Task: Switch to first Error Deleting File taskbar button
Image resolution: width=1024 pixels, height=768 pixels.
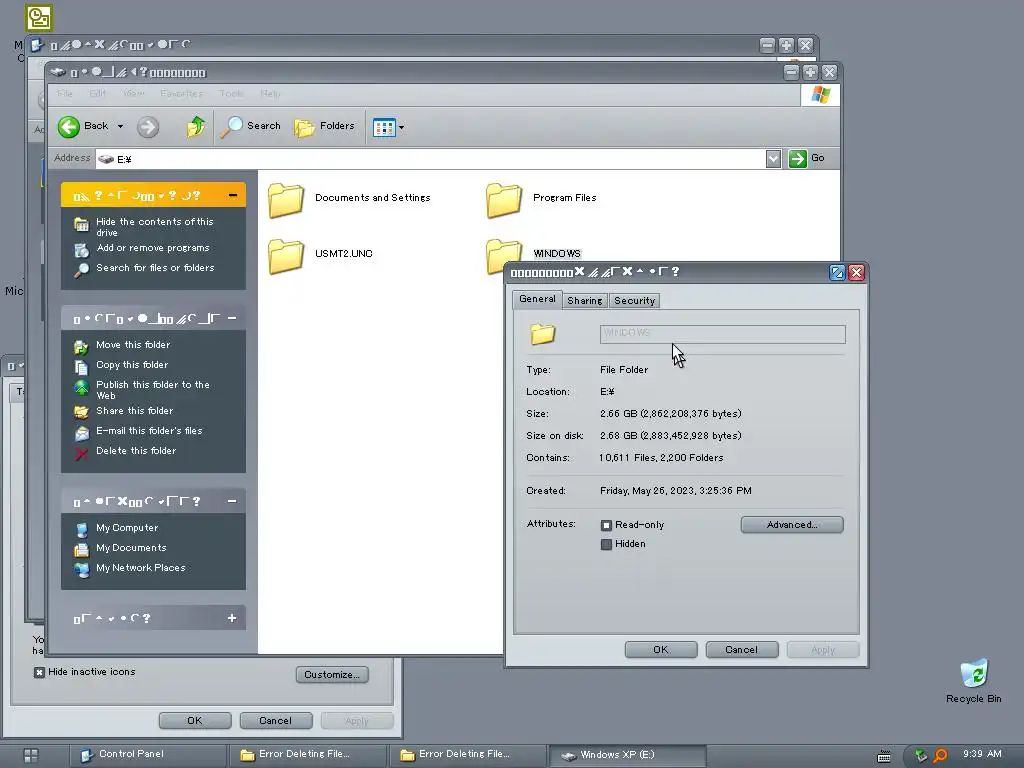Action: (x=307, y=755)
